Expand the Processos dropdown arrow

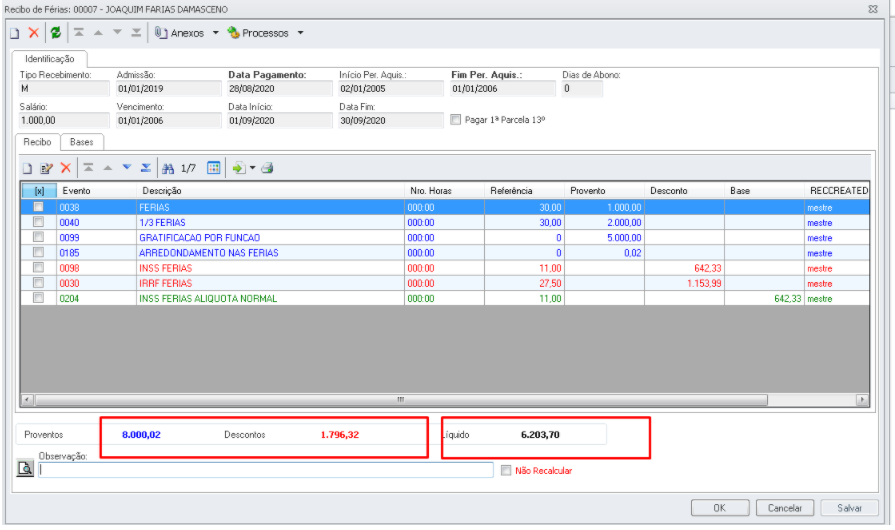point(301,33)
